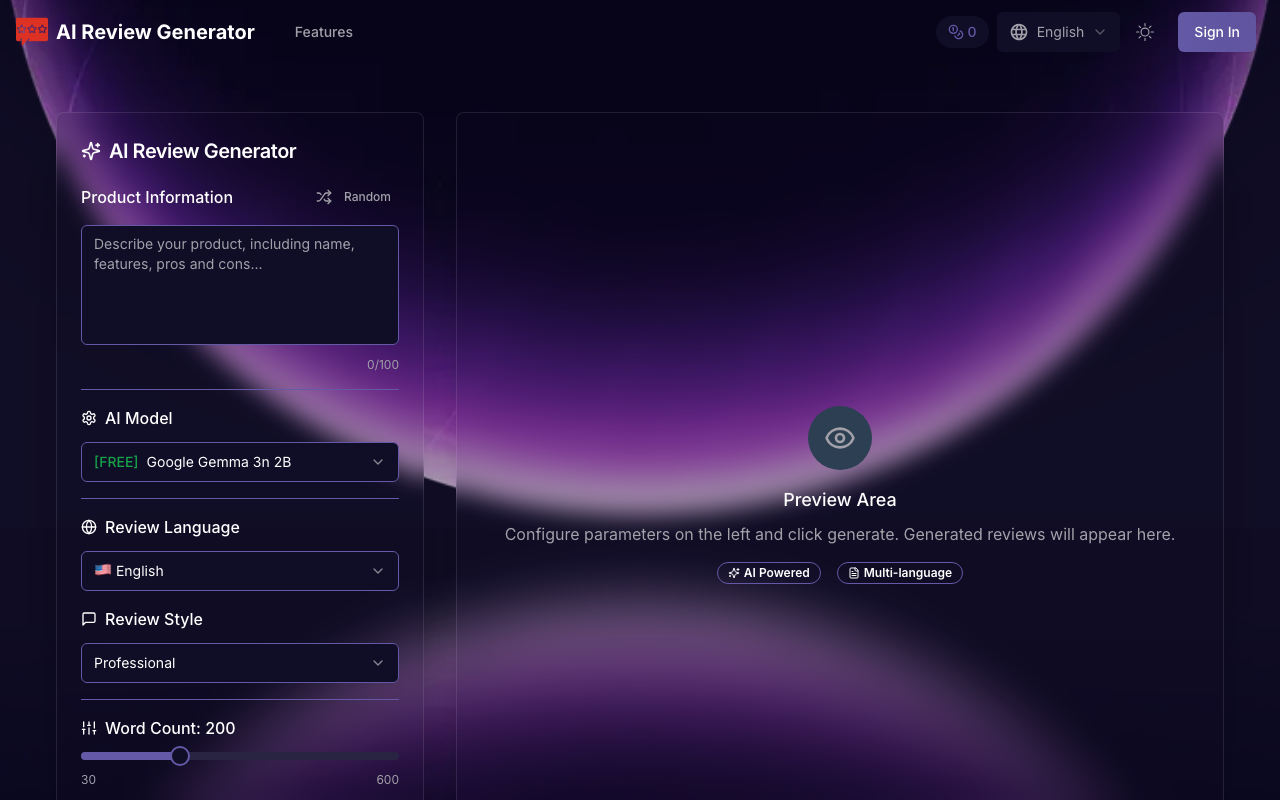Click the 0/100 character counter

tap(383, 365)
